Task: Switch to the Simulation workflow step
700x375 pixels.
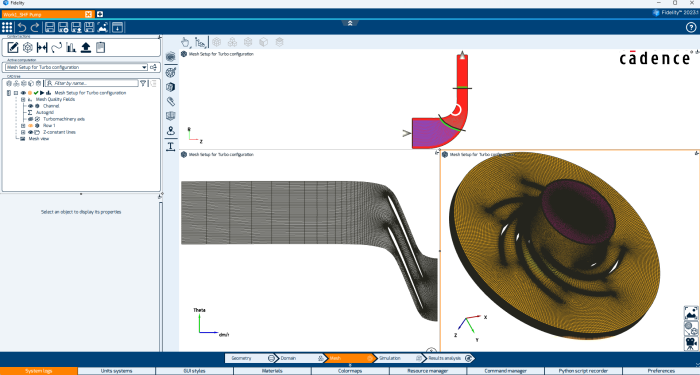Action: click(399, 358)
